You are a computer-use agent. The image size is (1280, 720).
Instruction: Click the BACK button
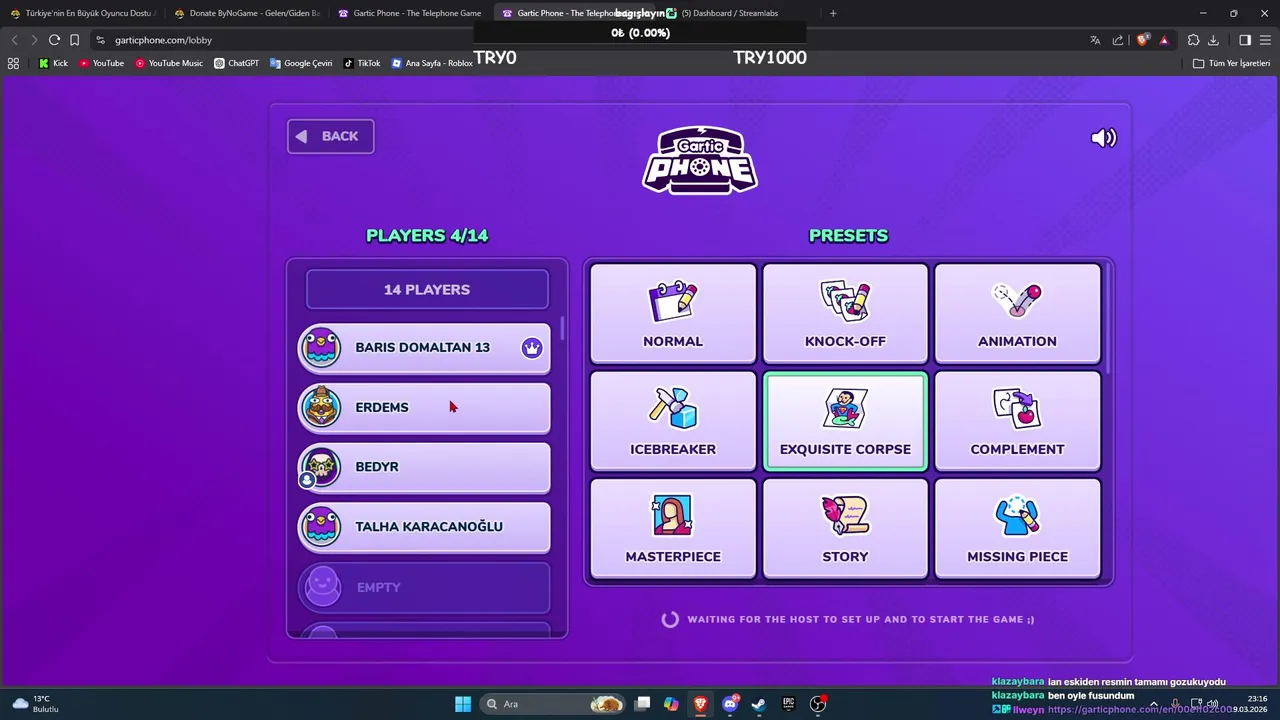coord(331,136)
